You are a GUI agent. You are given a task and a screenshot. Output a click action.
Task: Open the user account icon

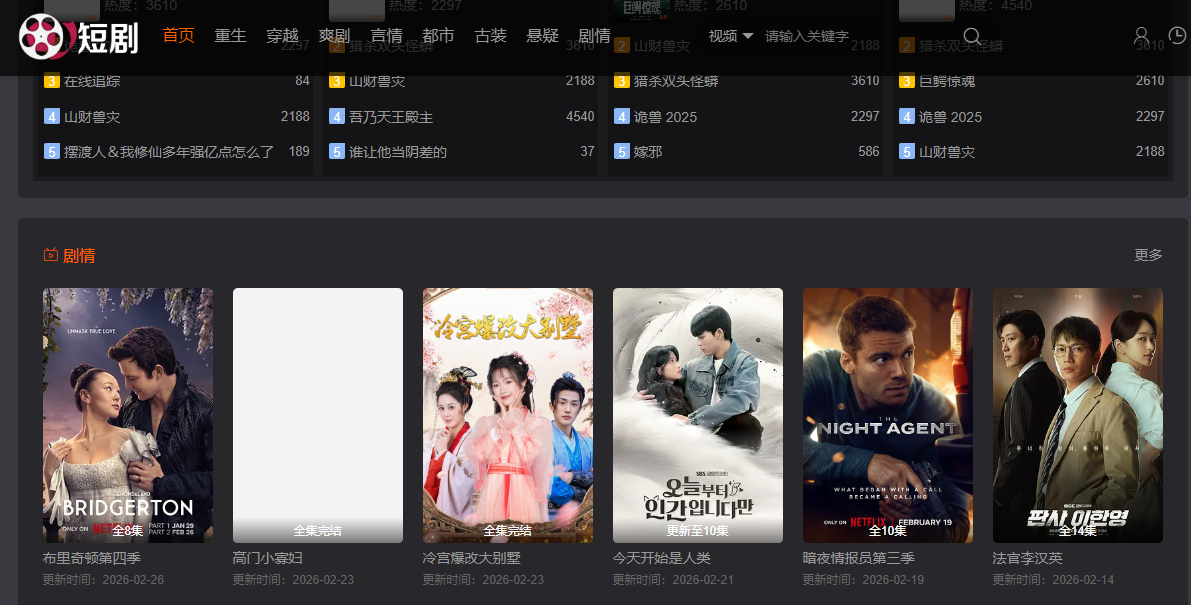[x=1141, y=36]
